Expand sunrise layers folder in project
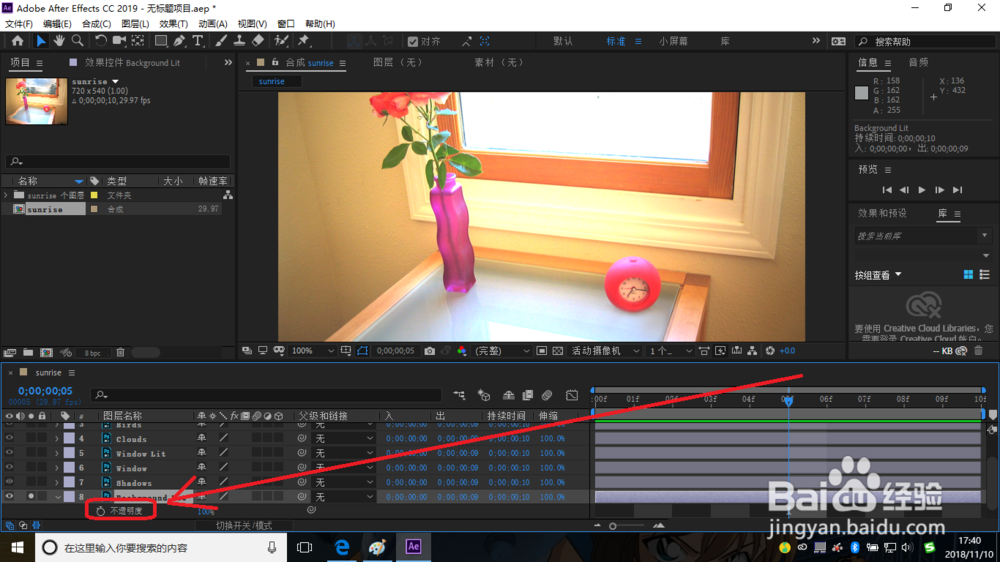This screenshot has width=1000, height=562. pyautogui.click(x=6, y=195)
